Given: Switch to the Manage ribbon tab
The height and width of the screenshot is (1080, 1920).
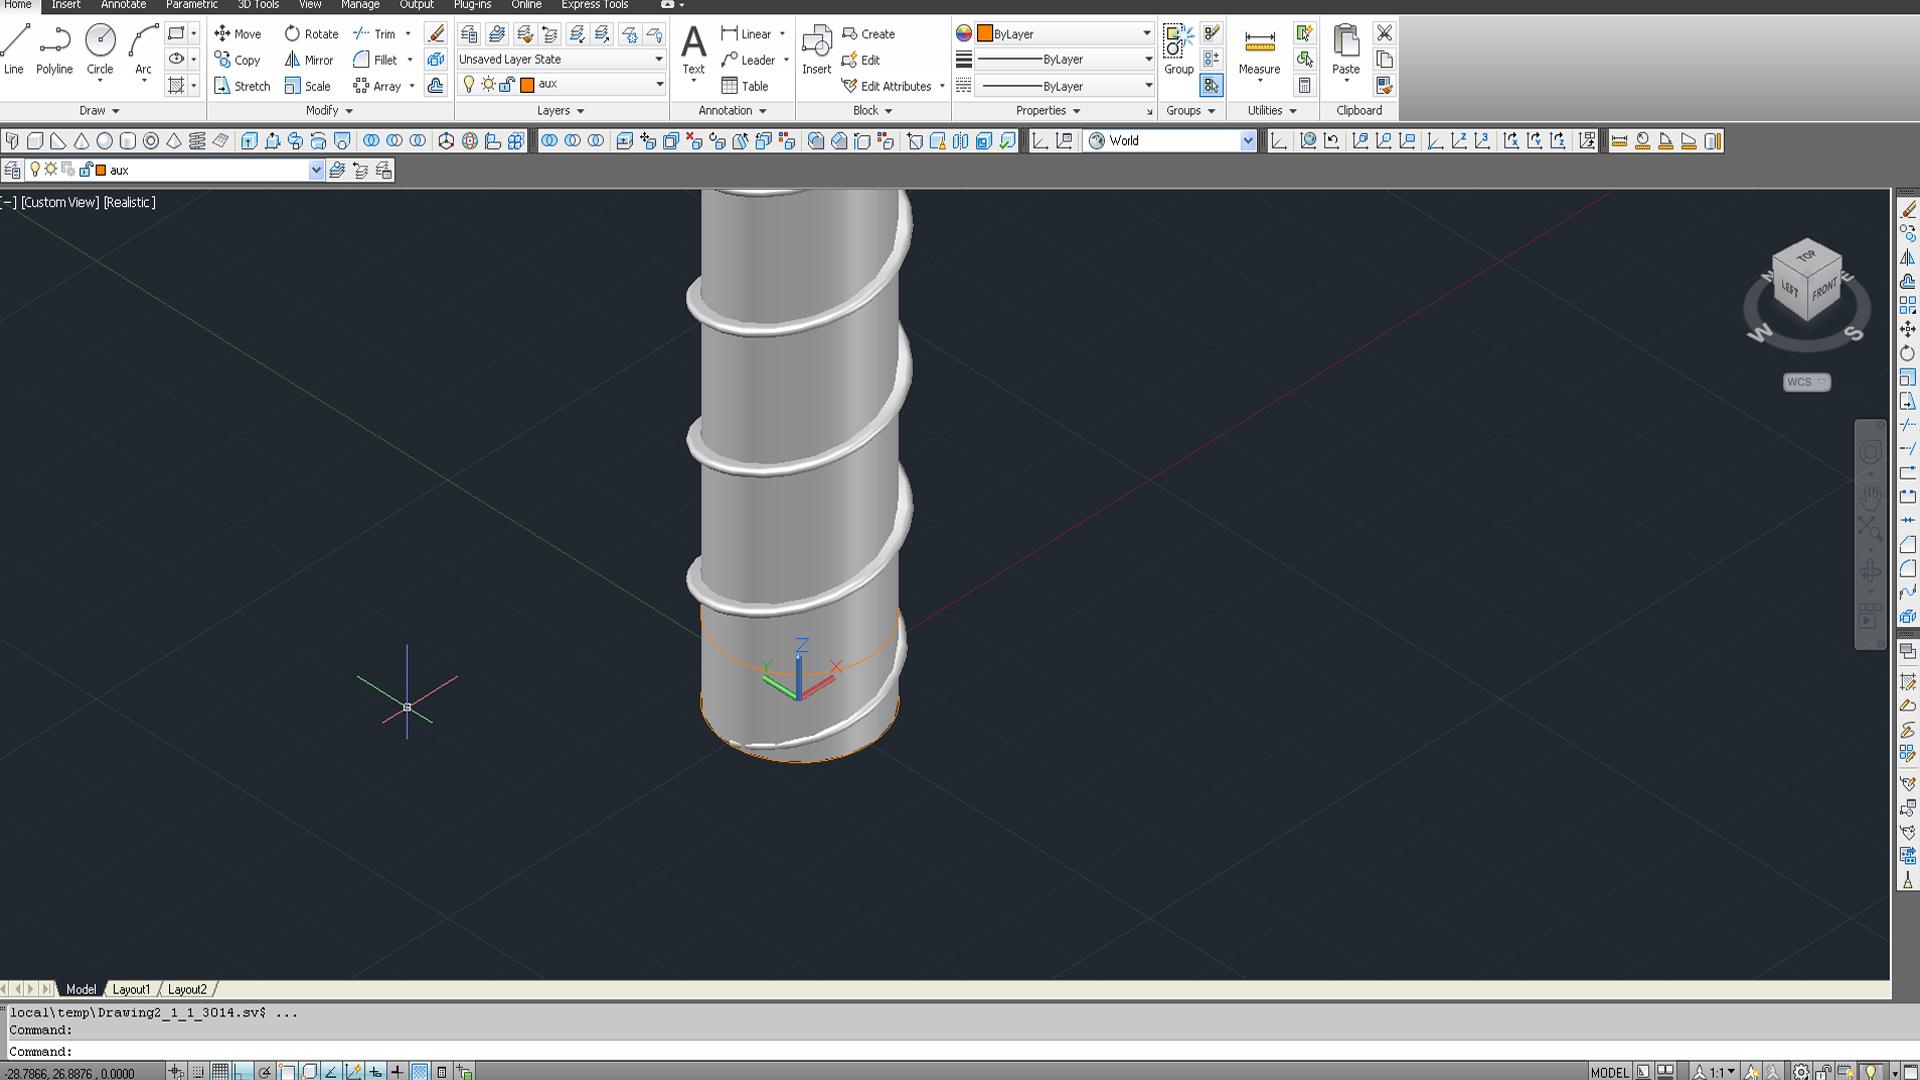Looking at the screenshot, I should 360,5.
